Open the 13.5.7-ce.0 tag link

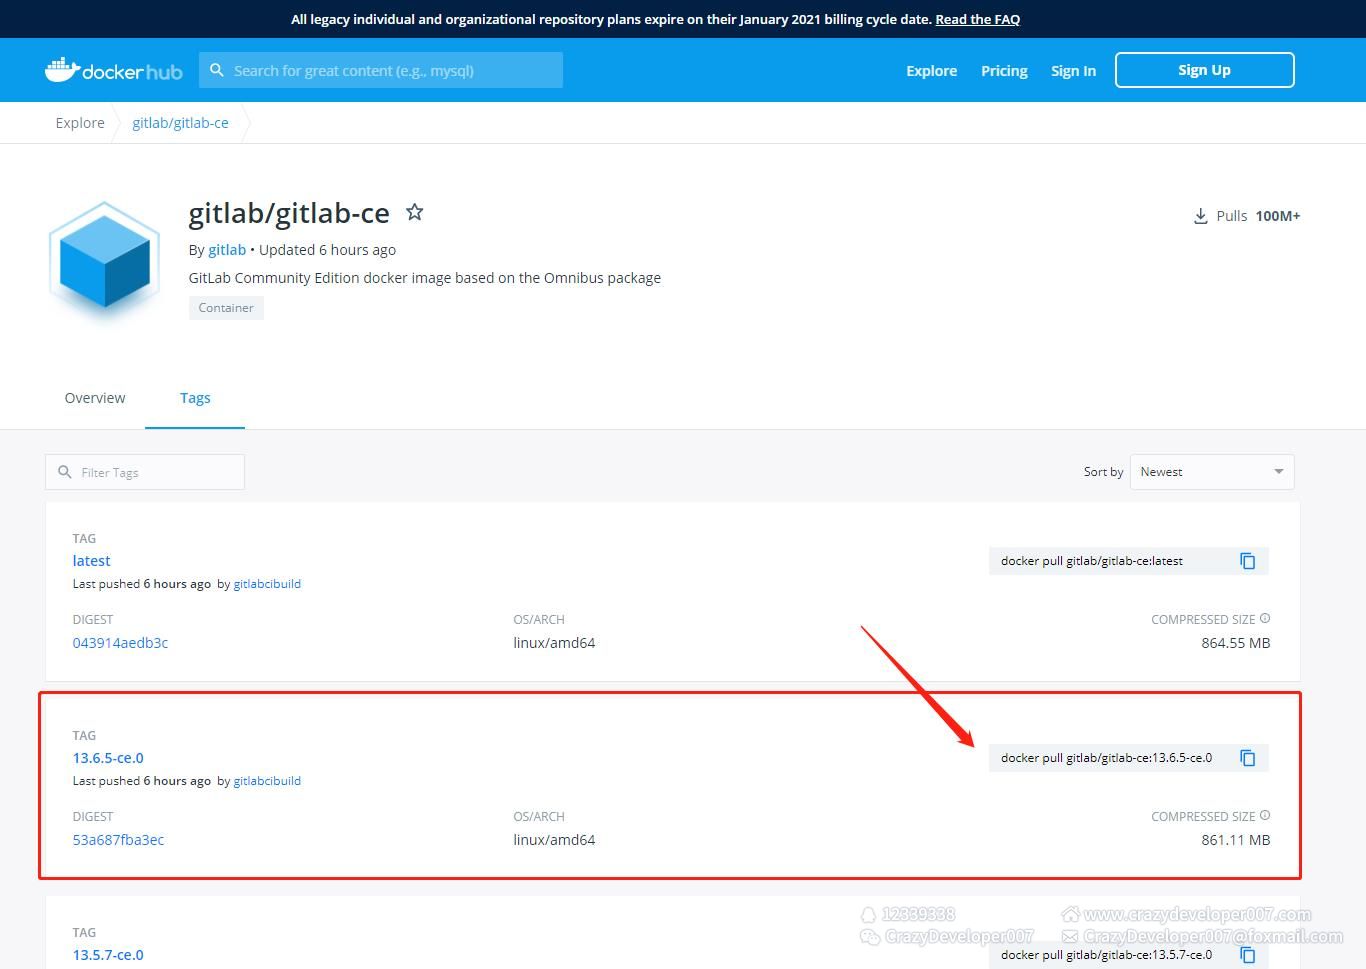[108, 955]
